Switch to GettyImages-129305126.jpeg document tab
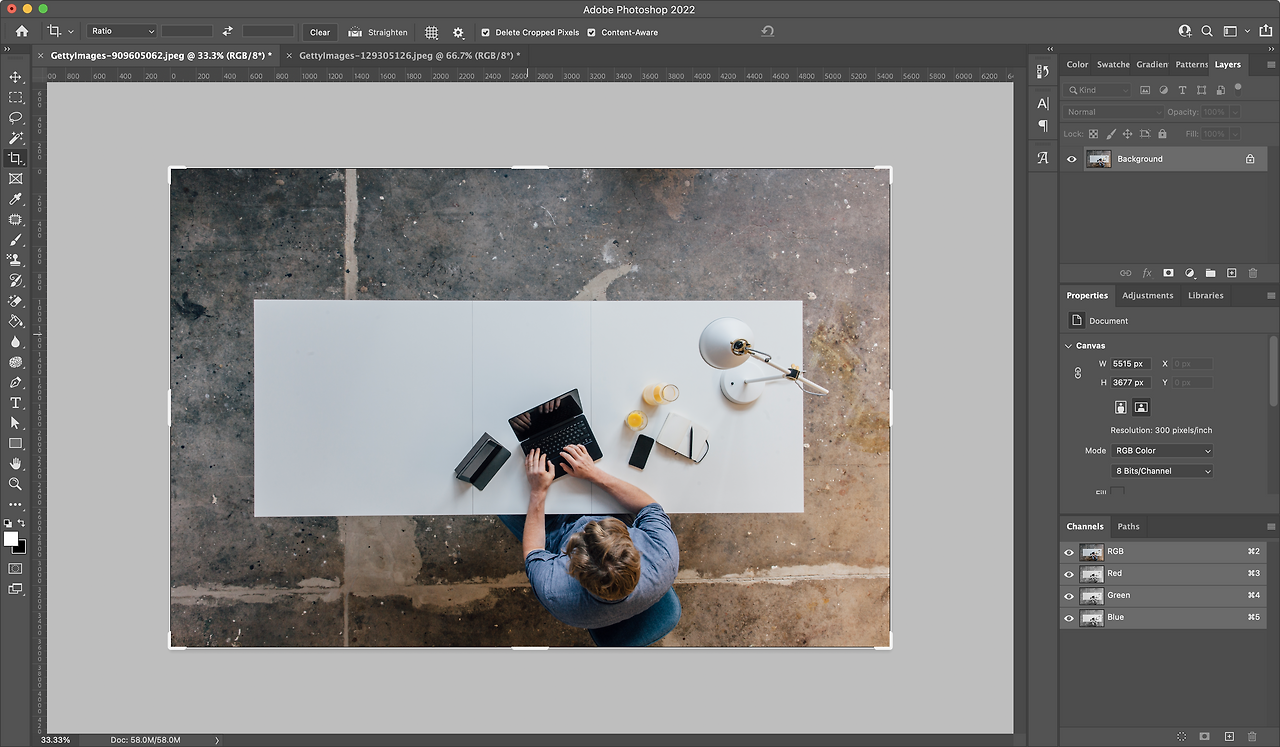The height and width of the screenshot is (747, 1280). click(409, 56)
